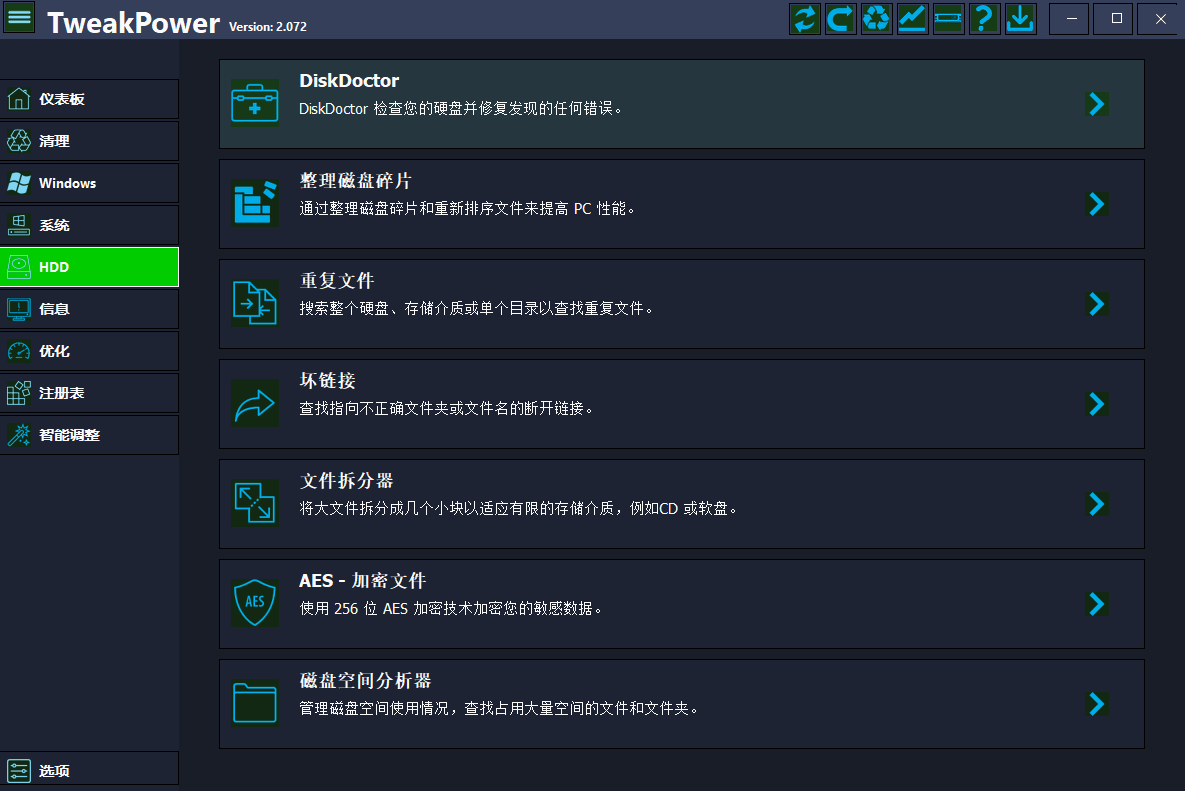Viewport: 1185px width, 791px height.
Task: Click the redo arrow toolbar icon
Action: (840, 18)
